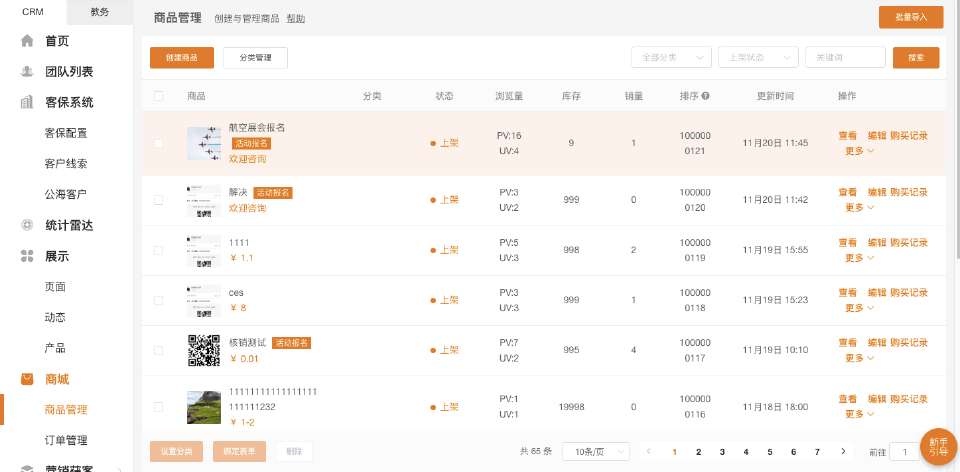Click the 关键词 search input field

(844, 57)
